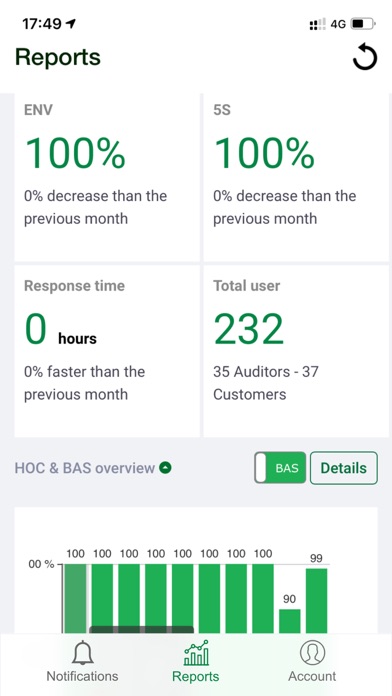Click the Details button

[x=344, y=468]
